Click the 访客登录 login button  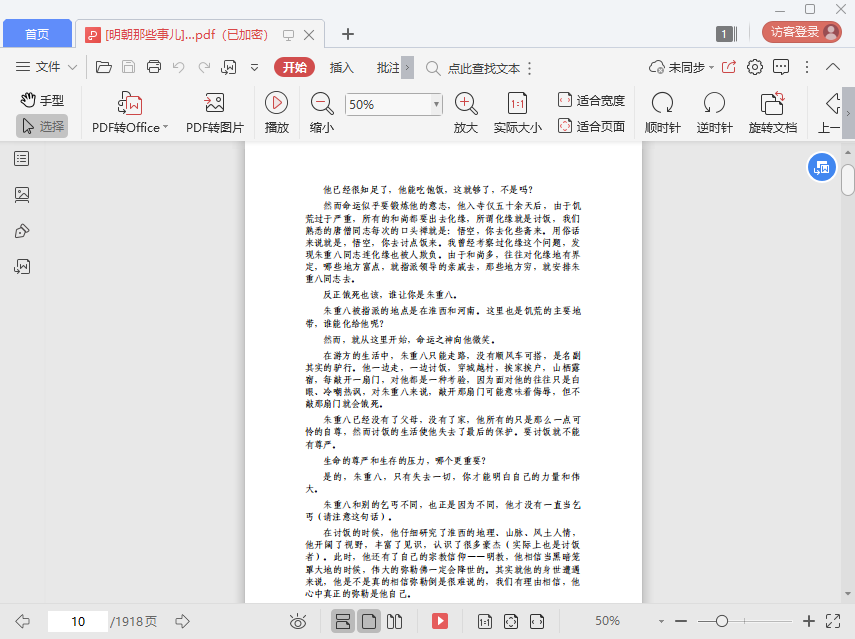click(802, 32)
